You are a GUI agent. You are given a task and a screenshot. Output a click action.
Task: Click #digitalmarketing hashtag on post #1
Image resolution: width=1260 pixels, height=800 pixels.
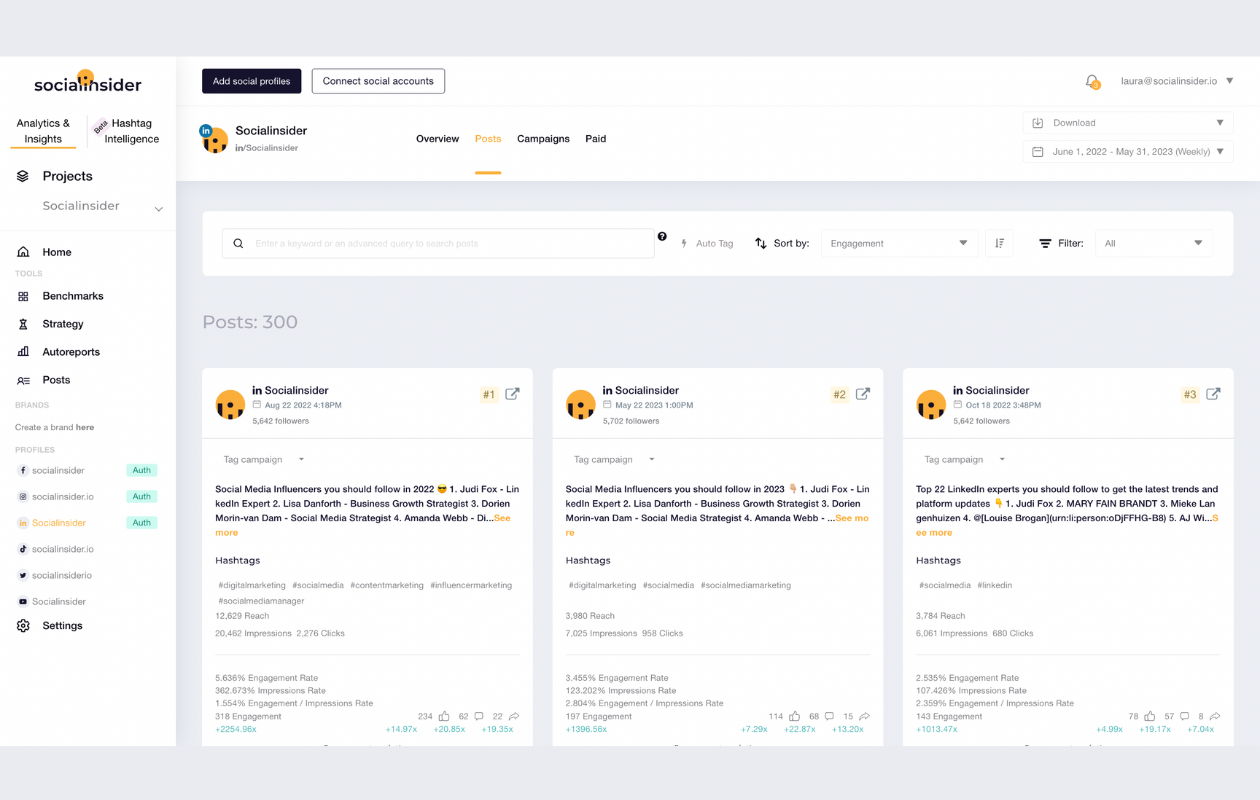pyautogui.click(x=252, y=585)
